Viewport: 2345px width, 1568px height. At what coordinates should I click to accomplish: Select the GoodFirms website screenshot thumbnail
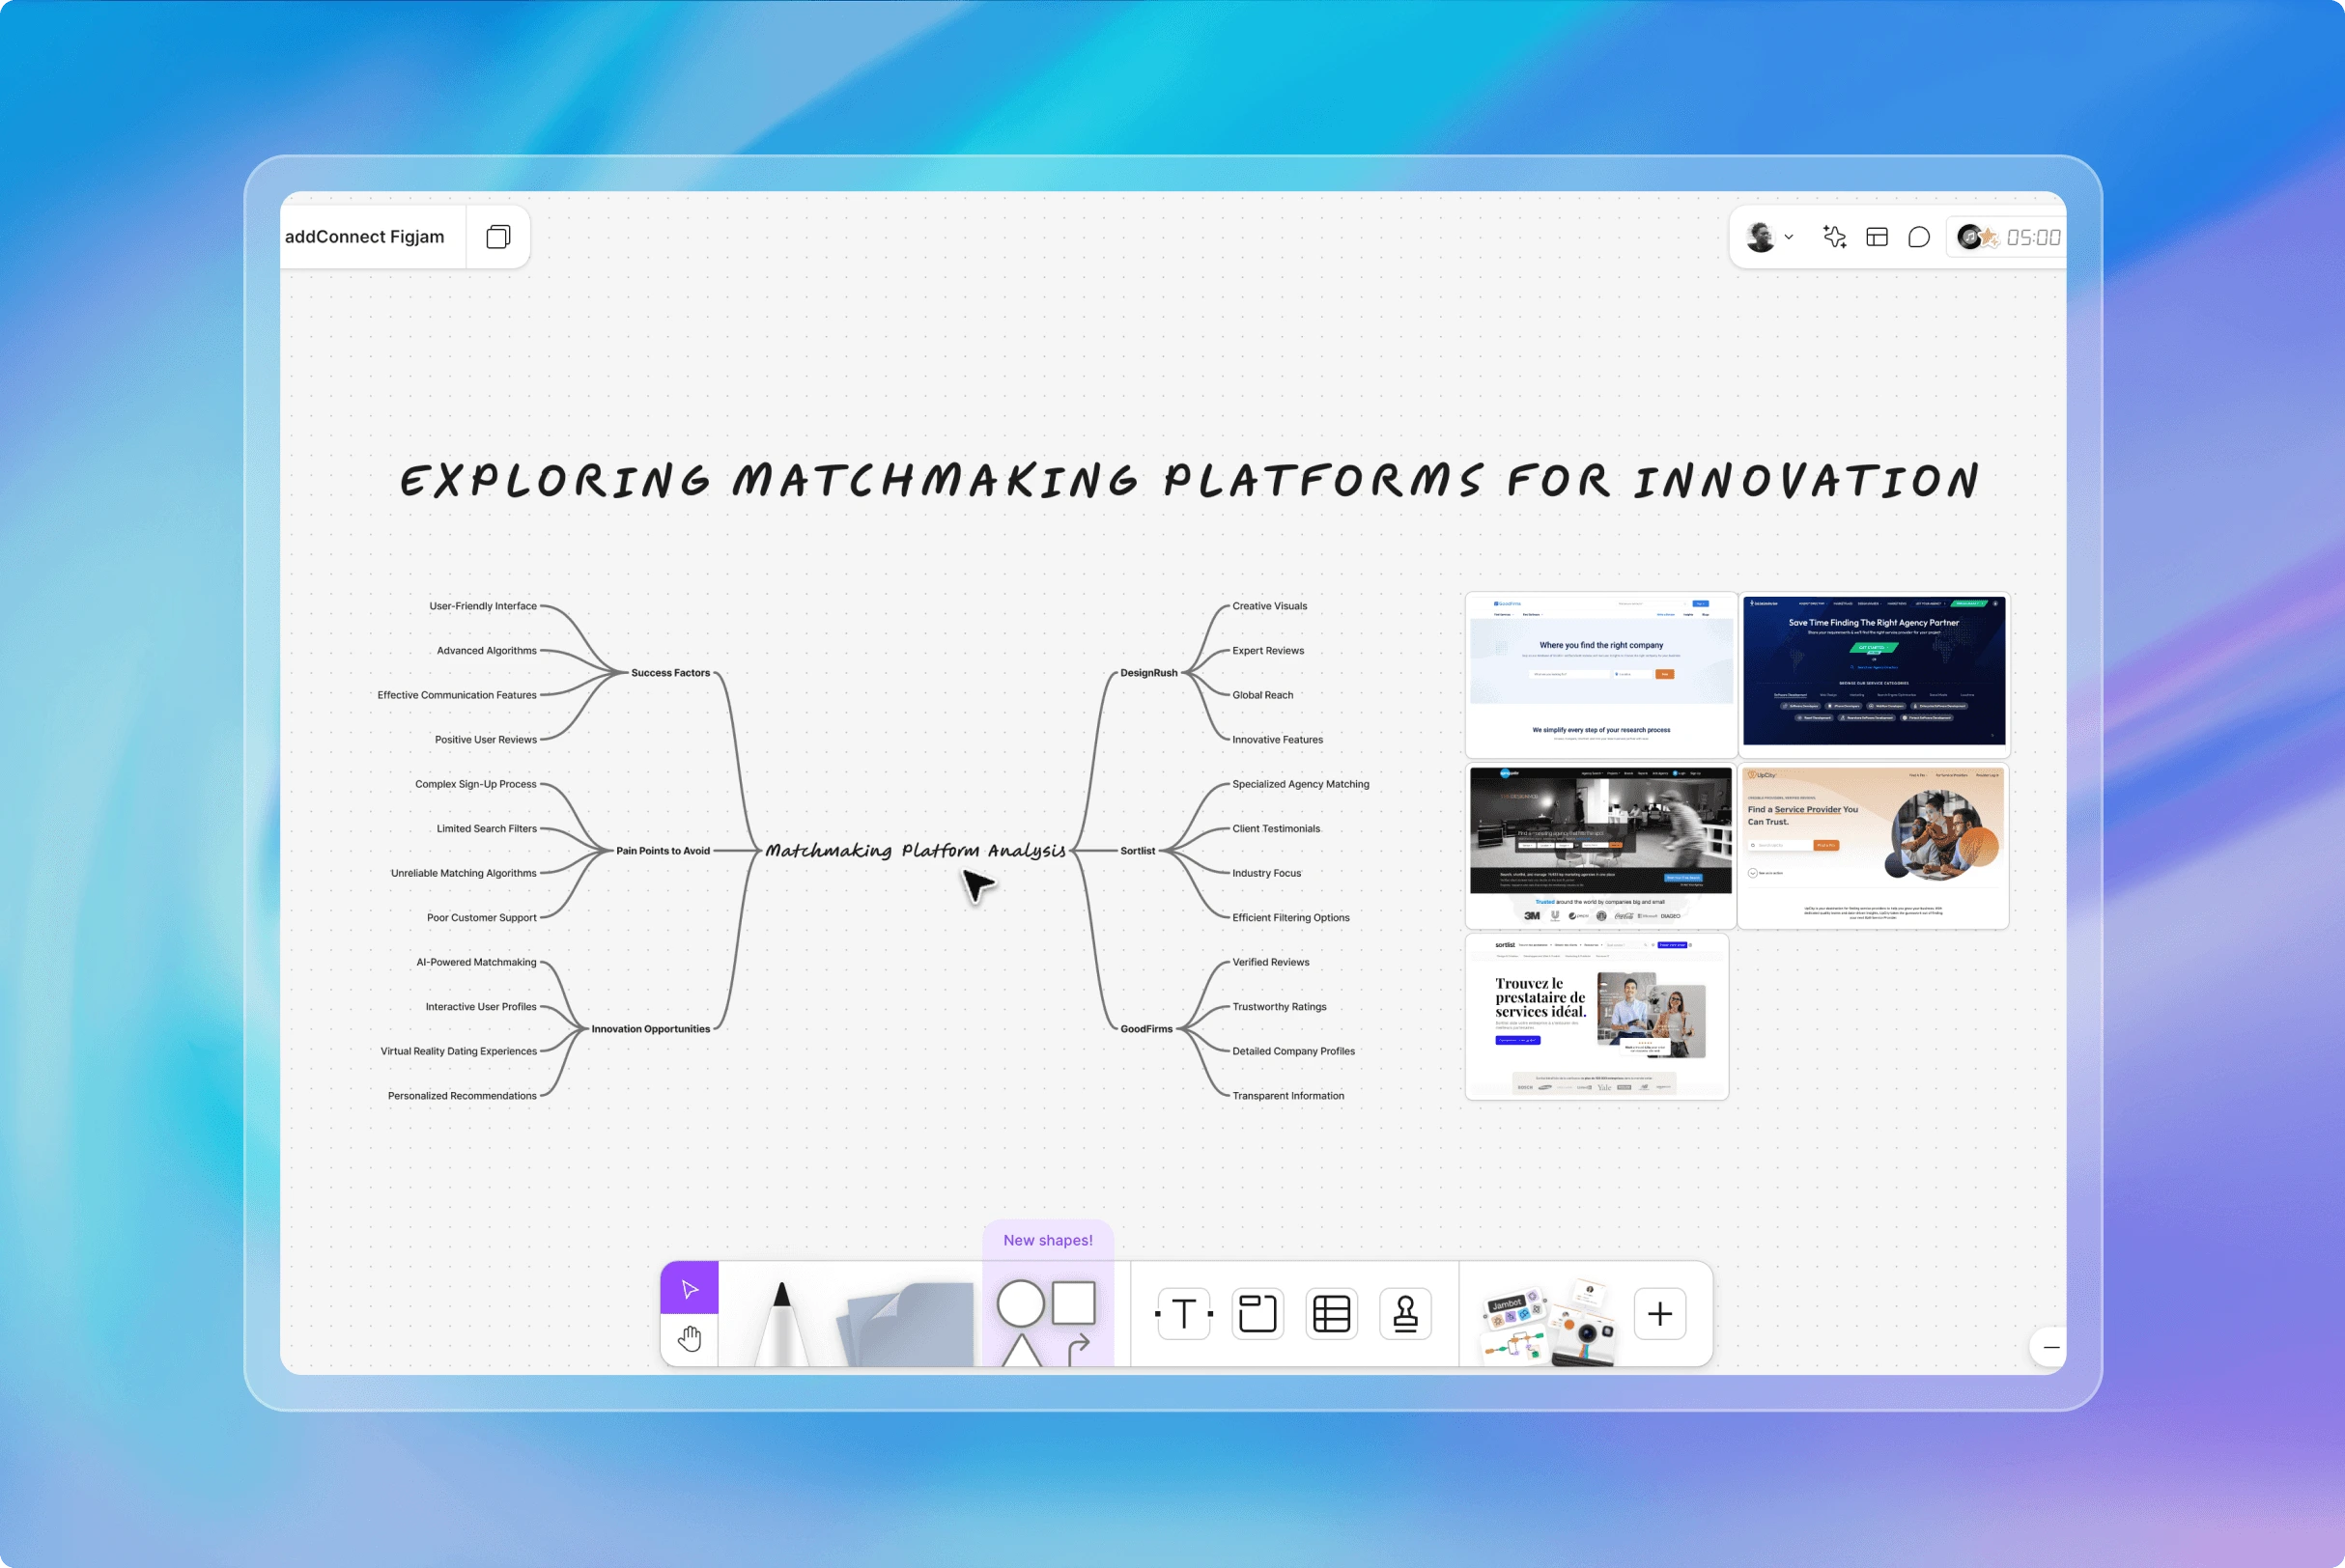(x=1599, y=672)
